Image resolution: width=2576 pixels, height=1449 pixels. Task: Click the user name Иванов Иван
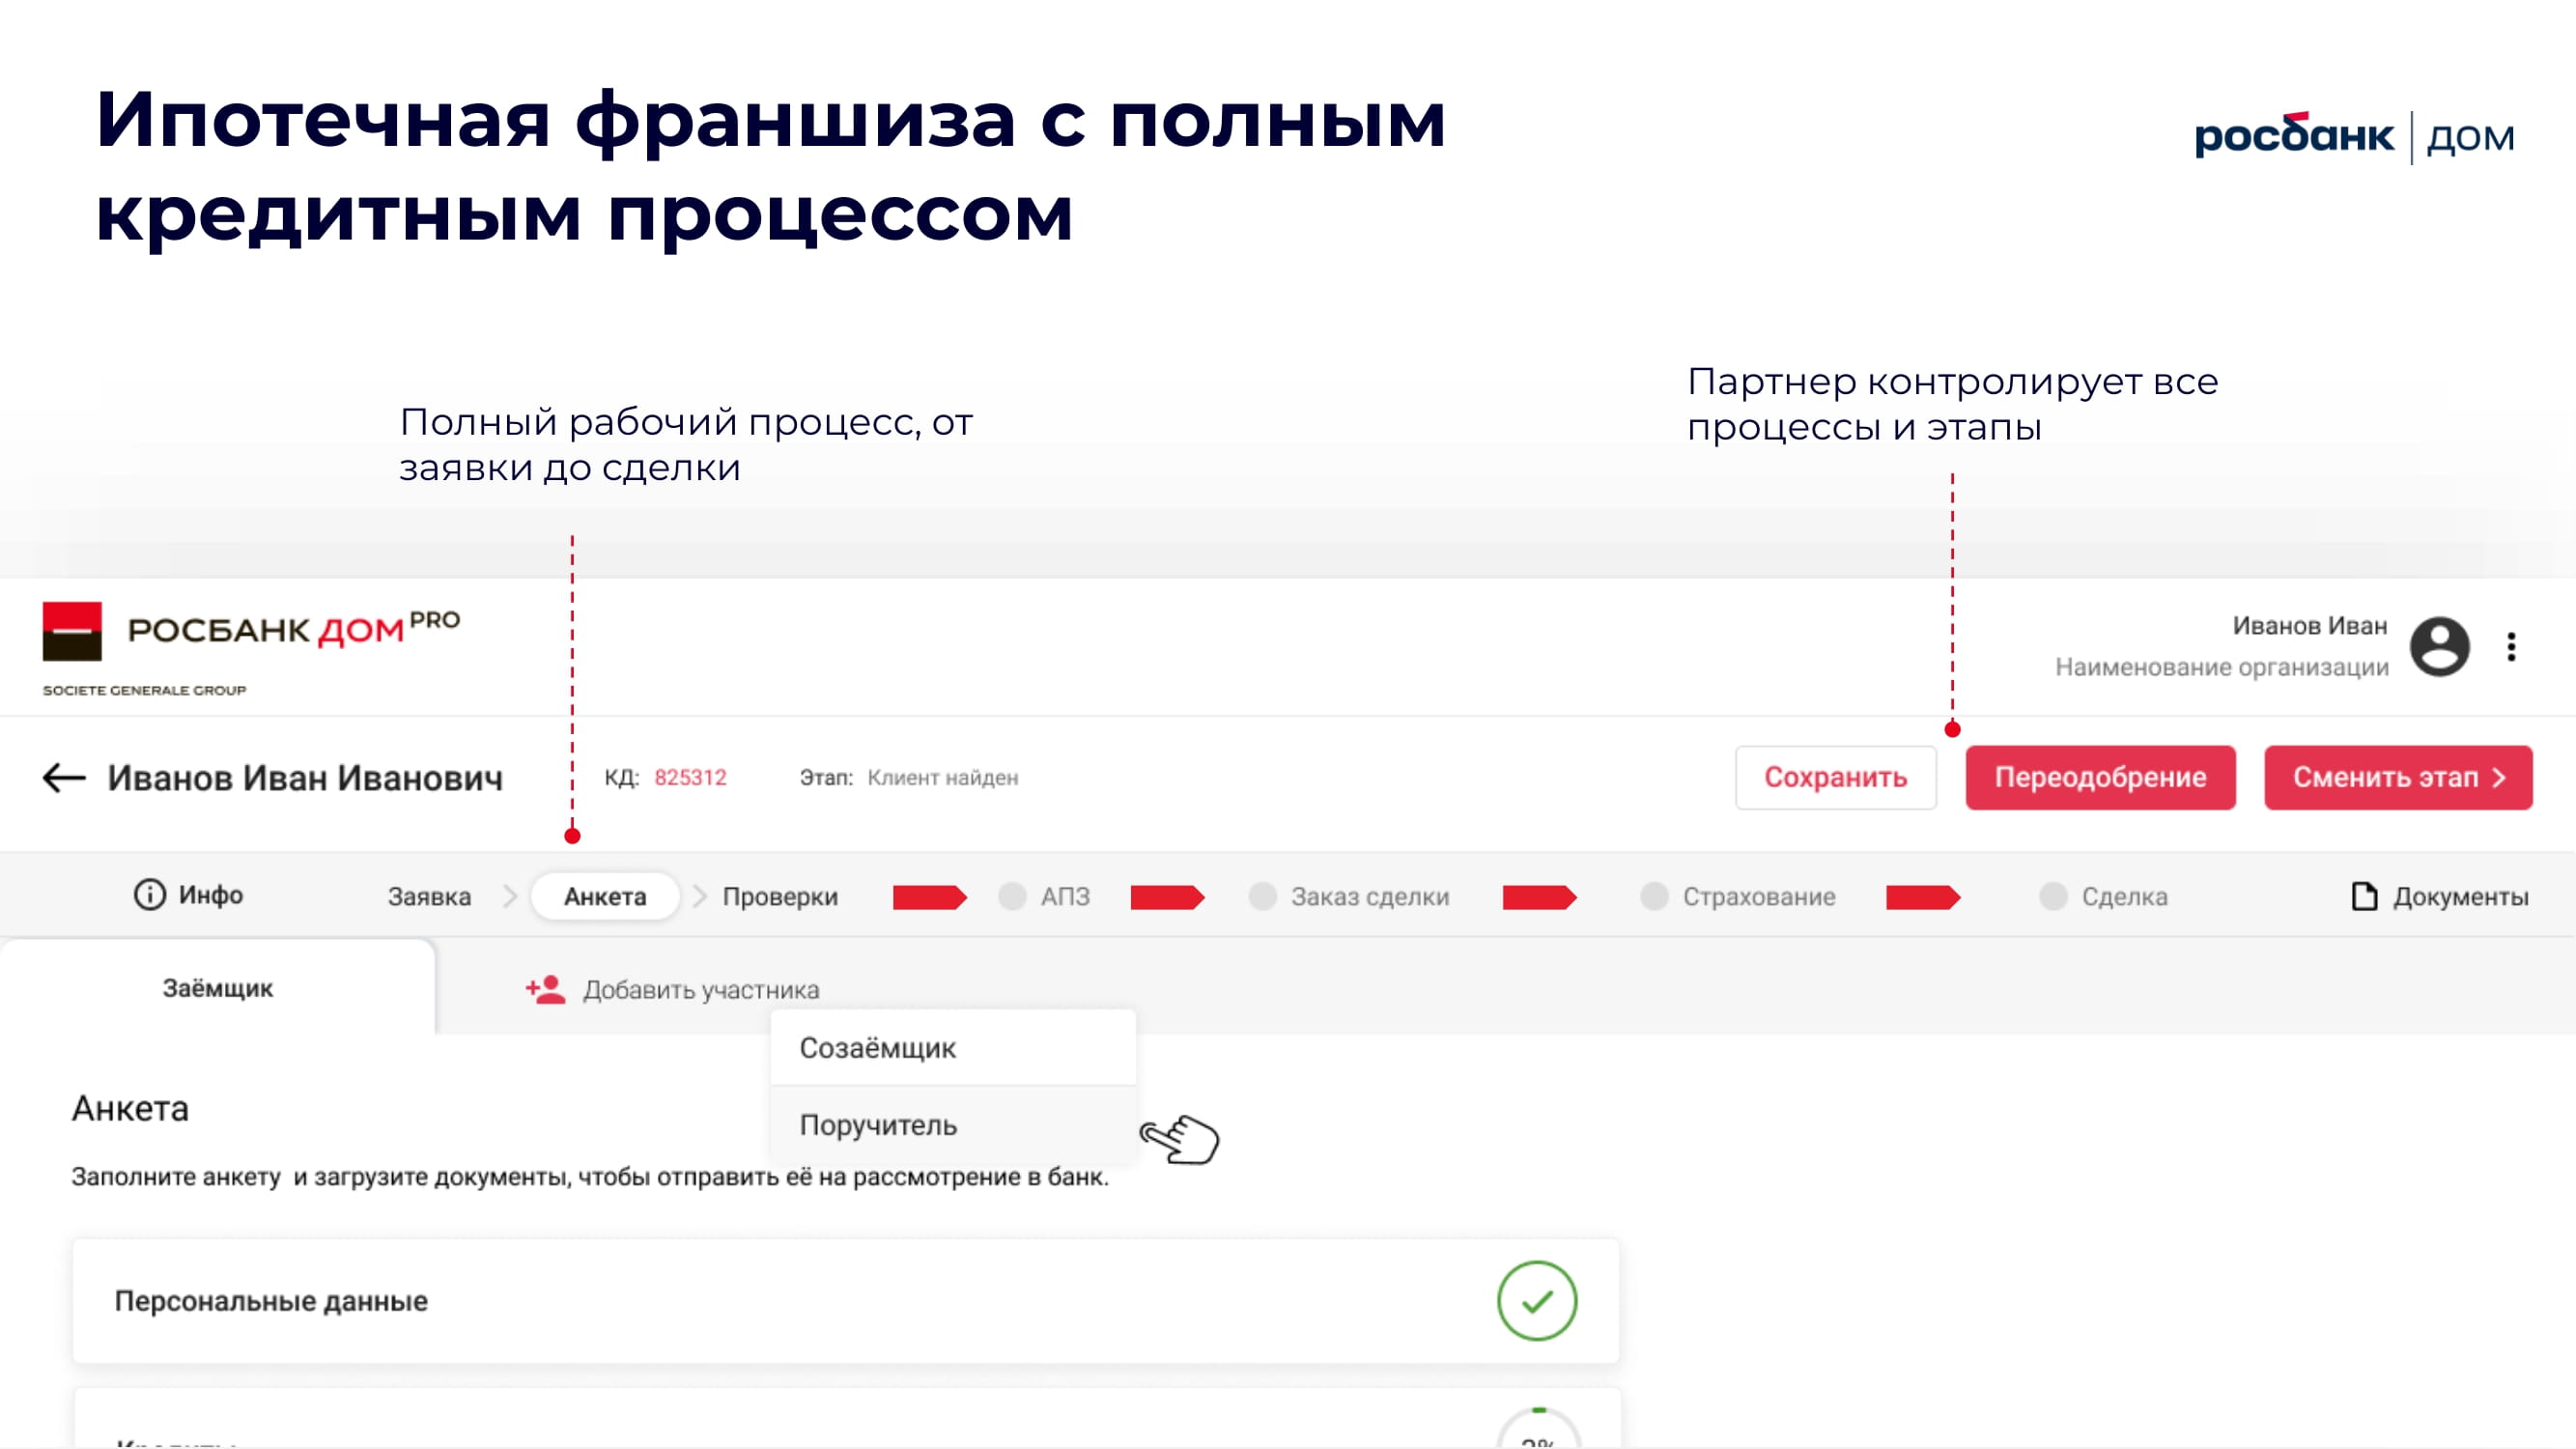(2309, 626)
